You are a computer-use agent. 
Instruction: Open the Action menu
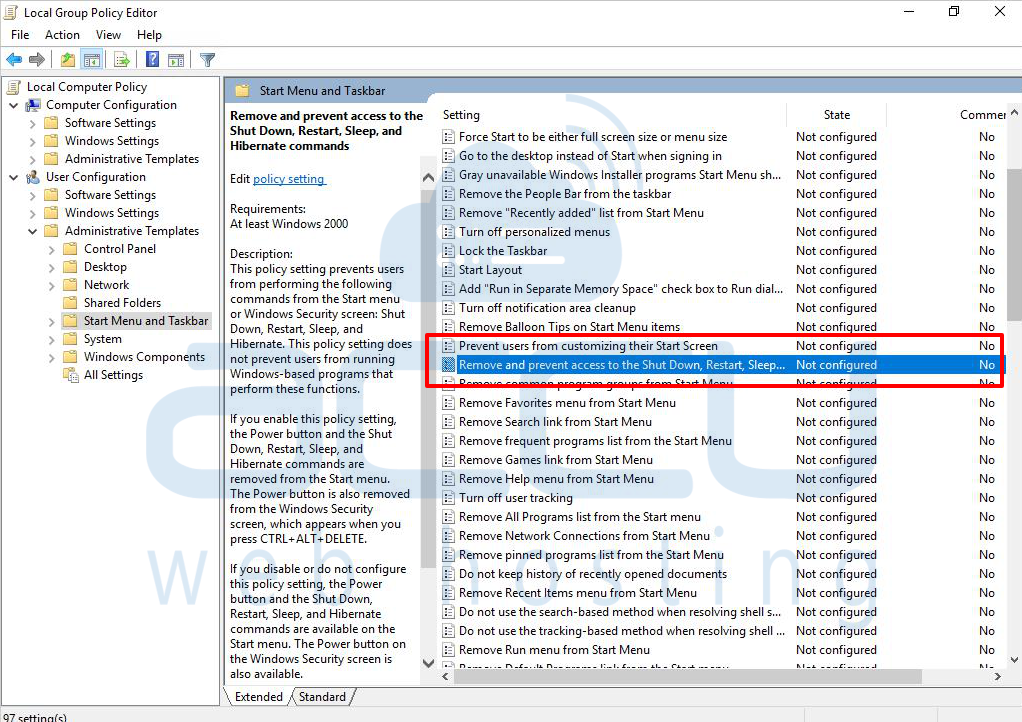(62, 34)
